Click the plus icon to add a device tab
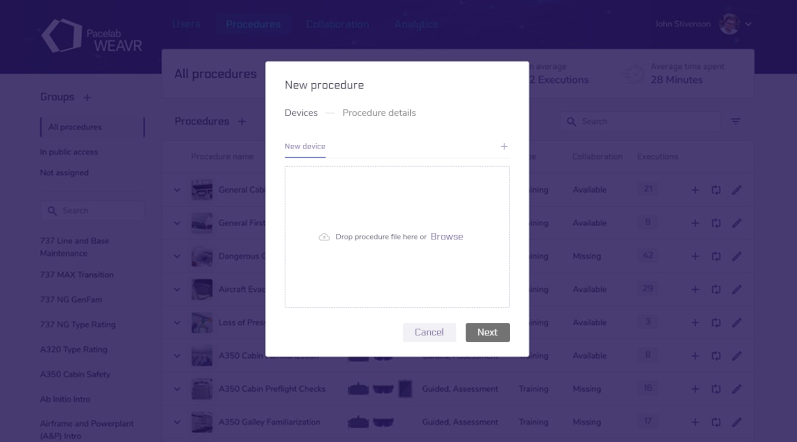Viewport: 797px width, 442px height. tap(504, 146)
